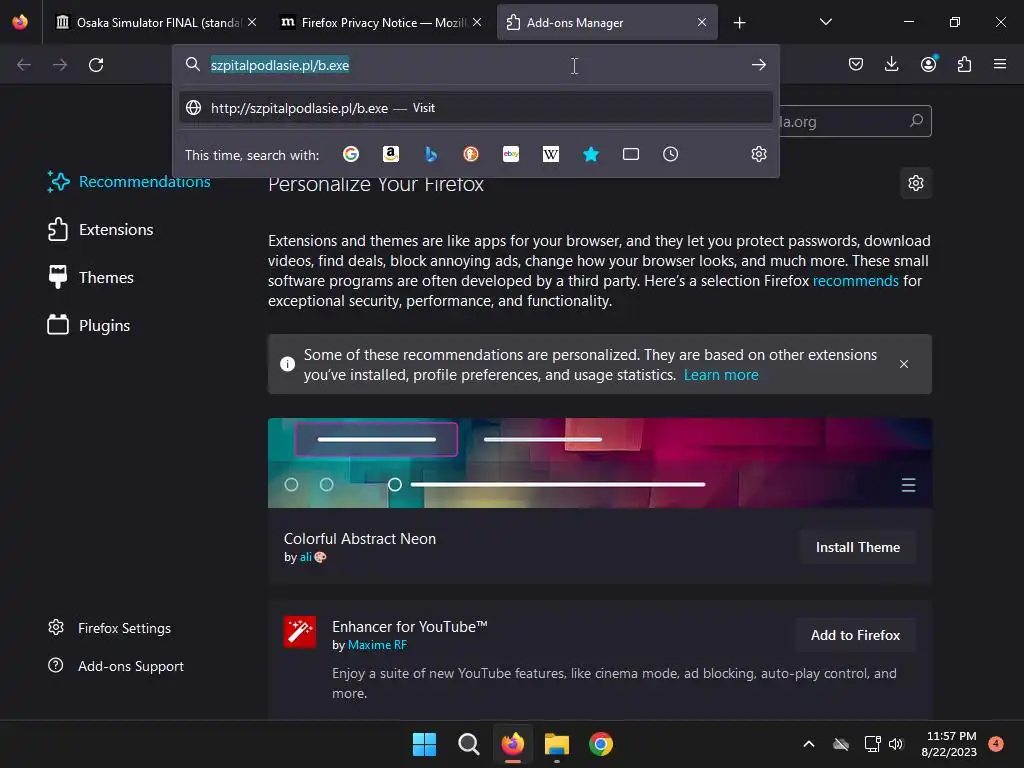Open Windows taskbar search
Image resolution: width=1024 pixels, height=768 pixels.
click(468, 744)
